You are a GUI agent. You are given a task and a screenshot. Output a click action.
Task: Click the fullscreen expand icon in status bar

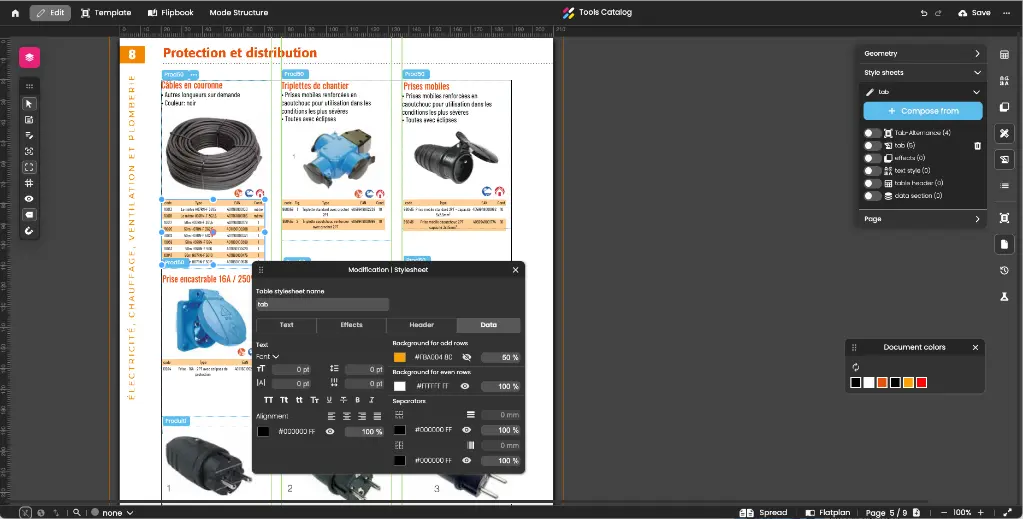coord(1008,512)
